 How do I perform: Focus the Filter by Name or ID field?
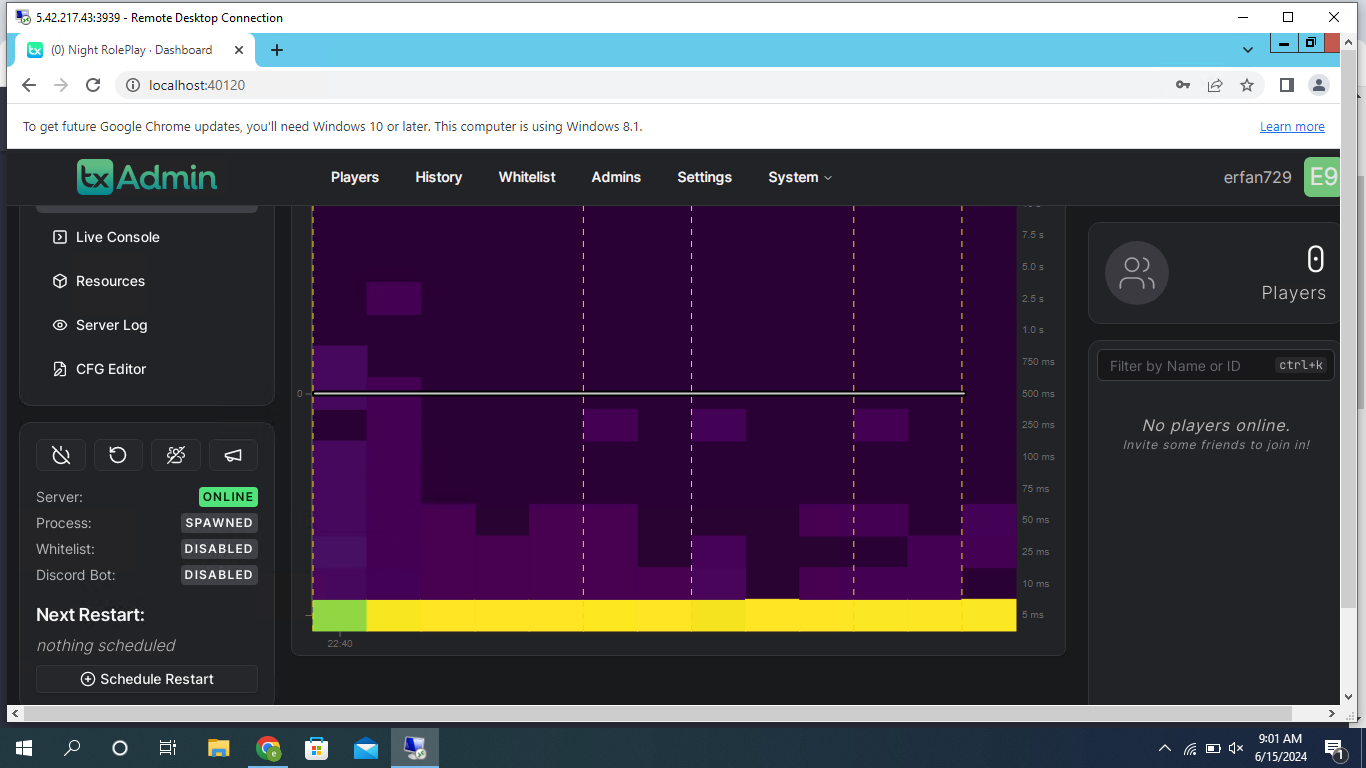(x=1185, y=366)
